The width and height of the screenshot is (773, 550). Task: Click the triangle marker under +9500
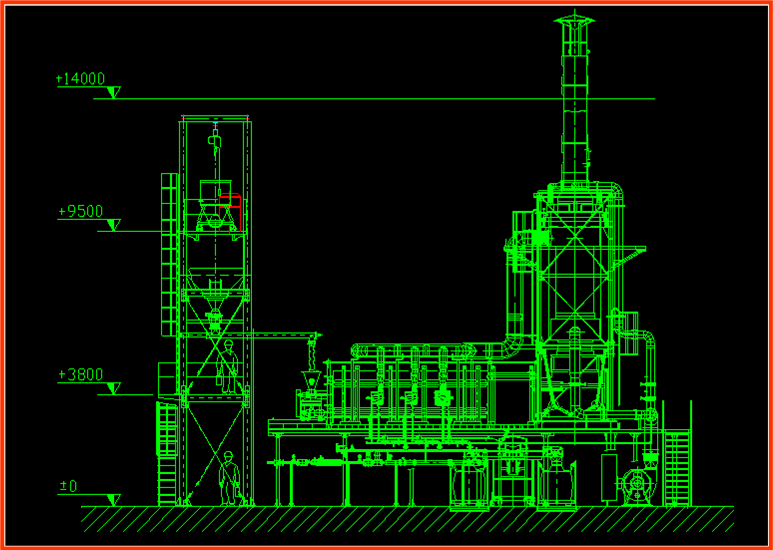[x=114, y=225]
